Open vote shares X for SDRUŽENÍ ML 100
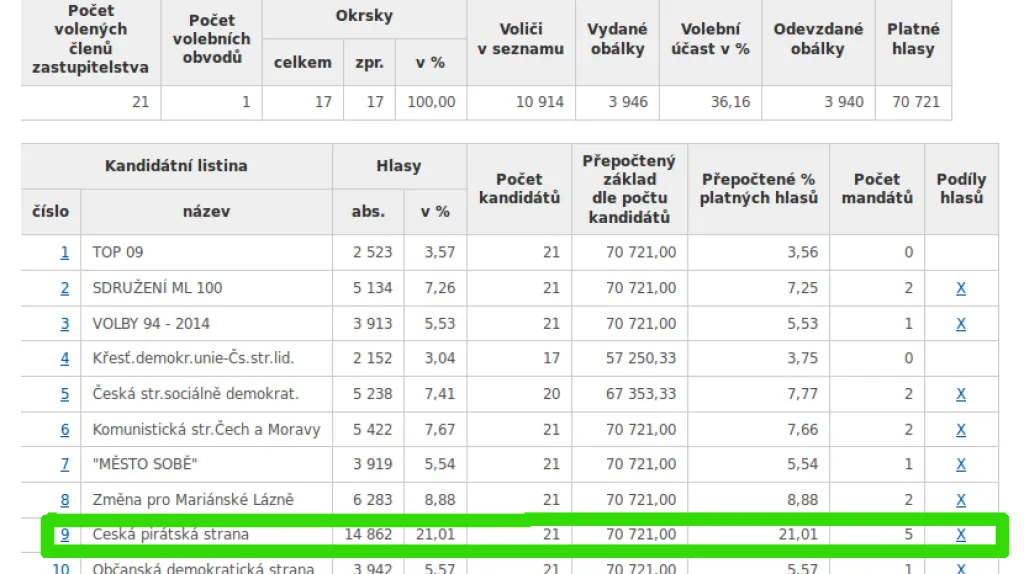The width and height of the screenshot is (1024, 574). click(961, 288)
